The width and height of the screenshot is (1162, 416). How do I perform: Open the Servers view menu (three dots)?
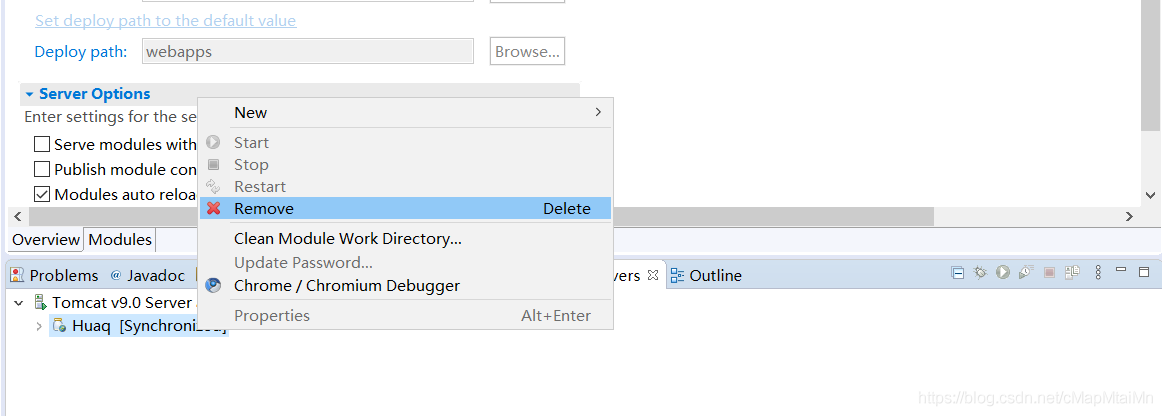point(1098,273)
